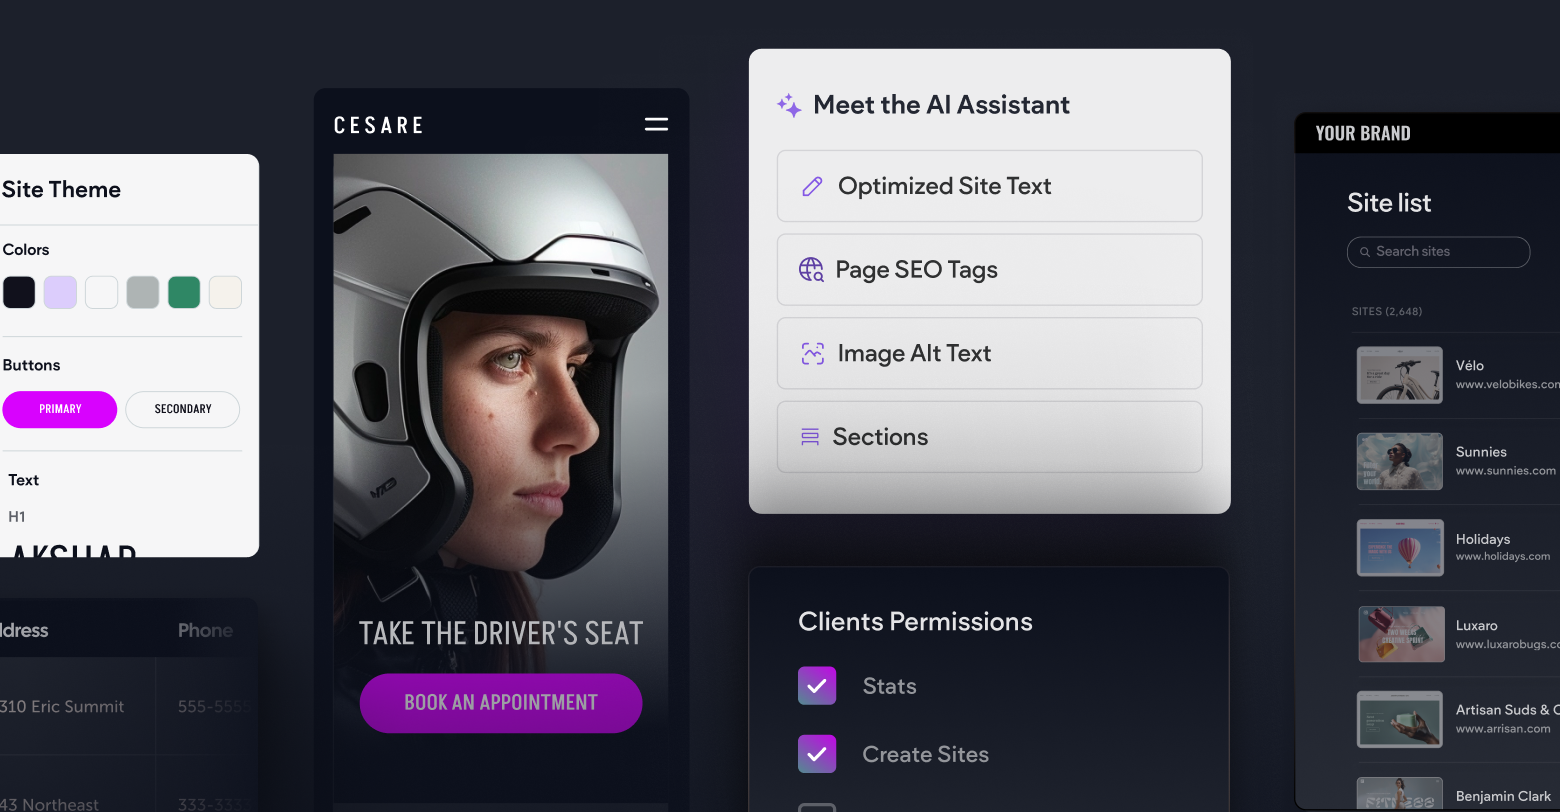Click the sparkle AI Assistant icon
The height and width of the screenshot is (812, 1560).
pos(789,106)
